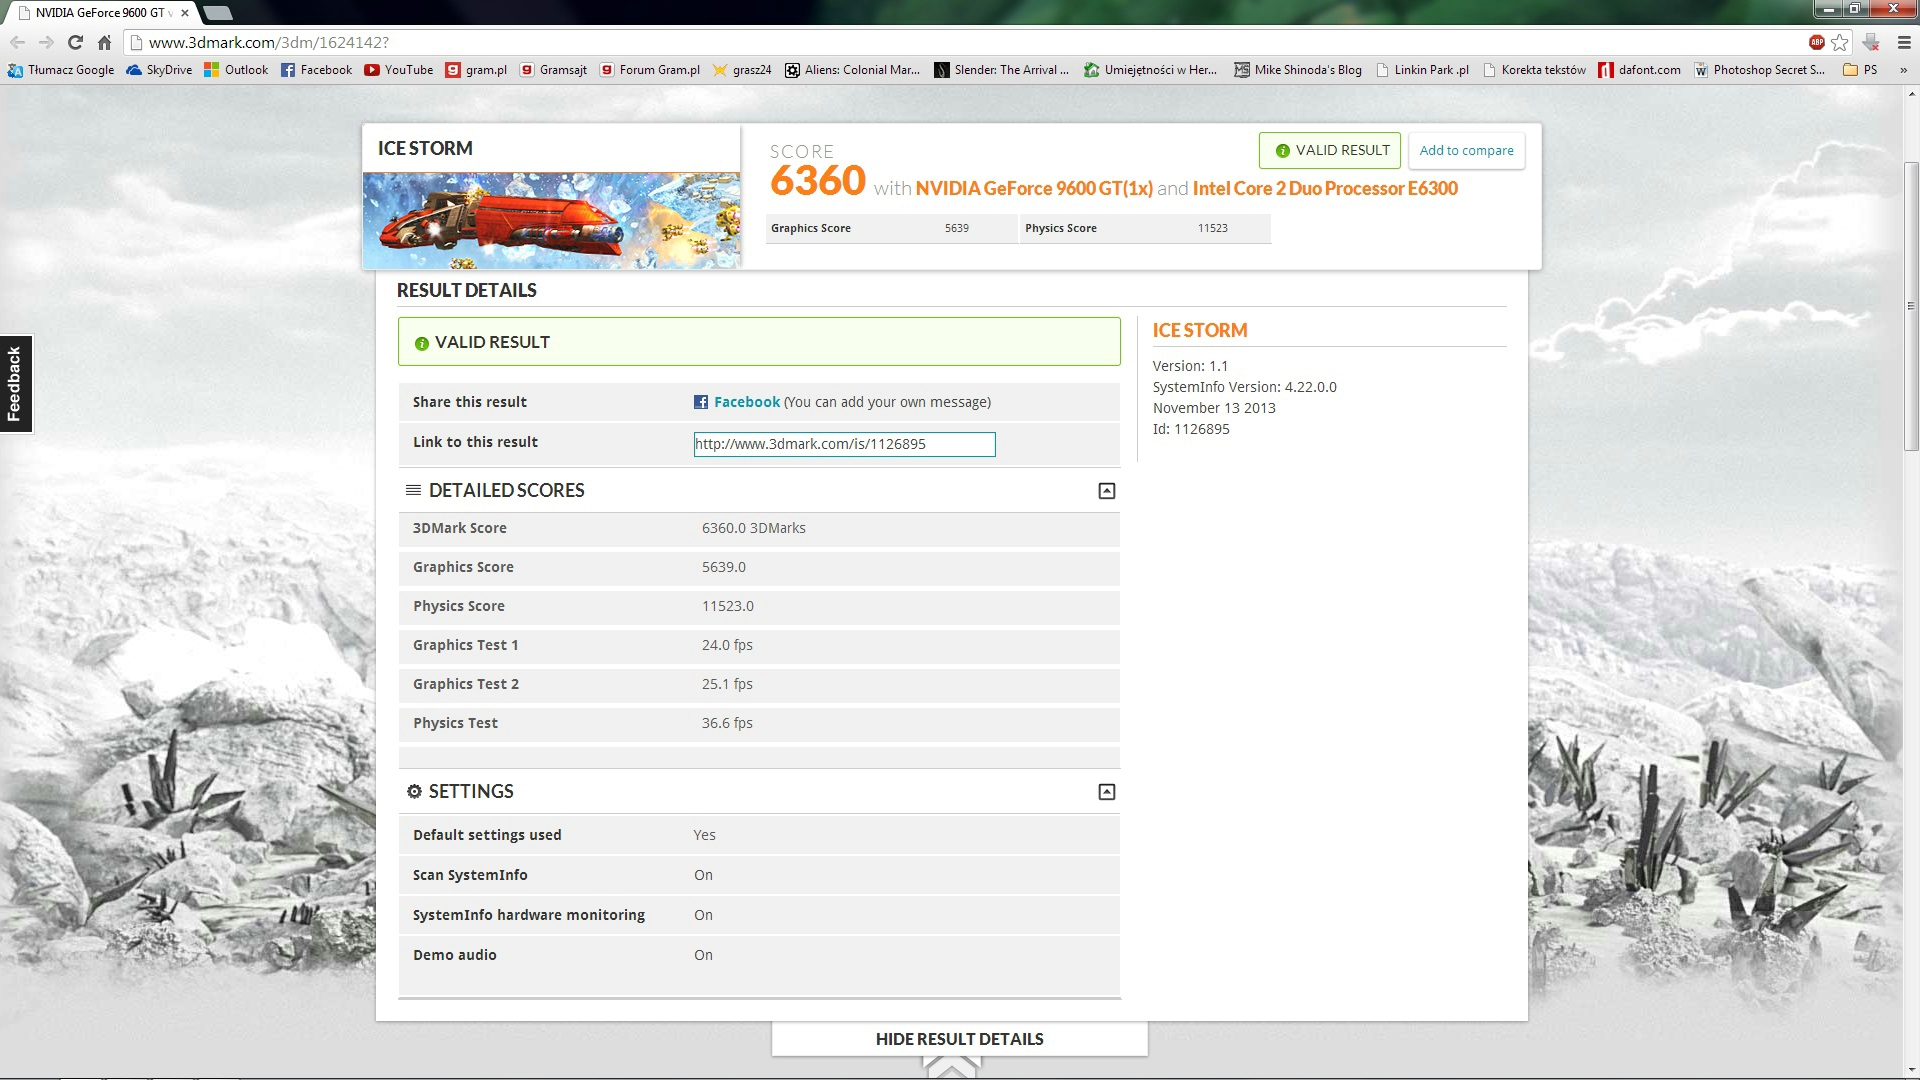Click the home page icon
1920x1080 pixels.
click(x=104, y=42)
